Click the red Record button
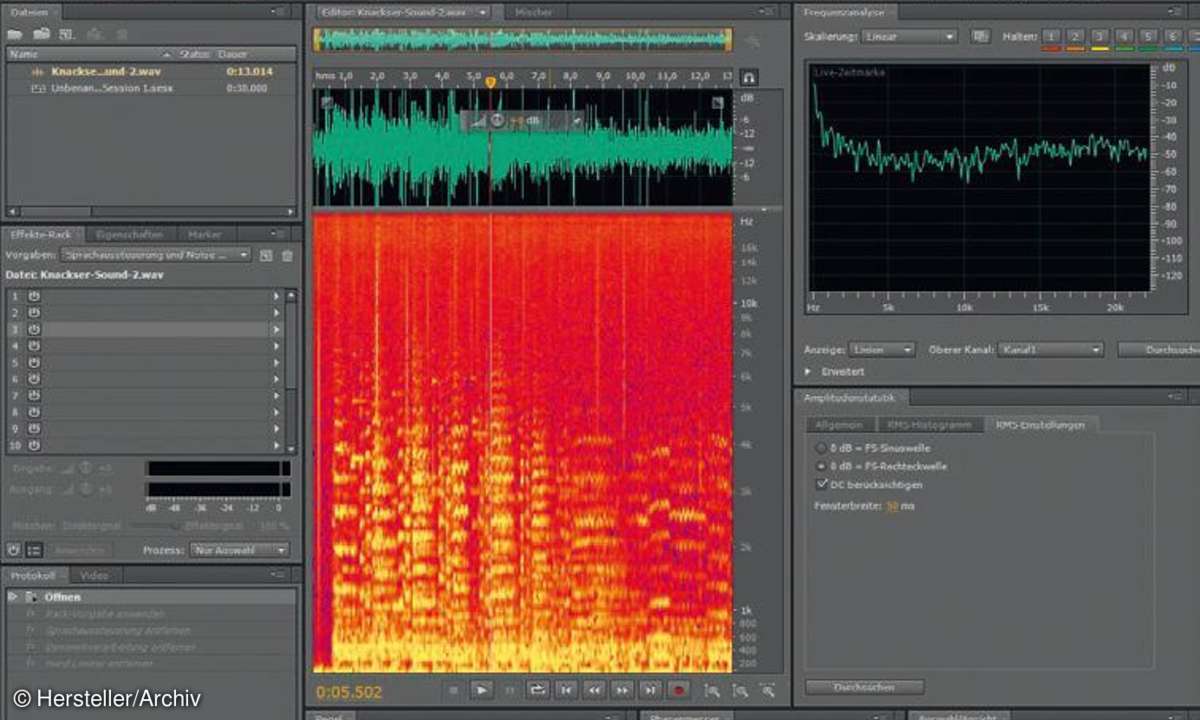 679,689
